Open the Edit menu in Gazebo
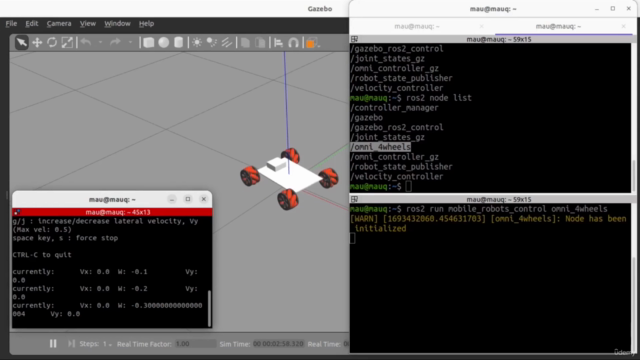Image resolution: width=640 pixels, height=360 pixels. click(x=31, y=24)
